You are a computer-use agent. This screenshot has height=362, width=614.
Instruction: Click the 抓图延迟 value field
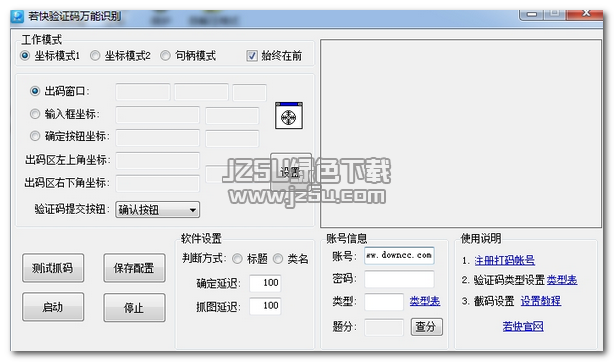point(265,306)
